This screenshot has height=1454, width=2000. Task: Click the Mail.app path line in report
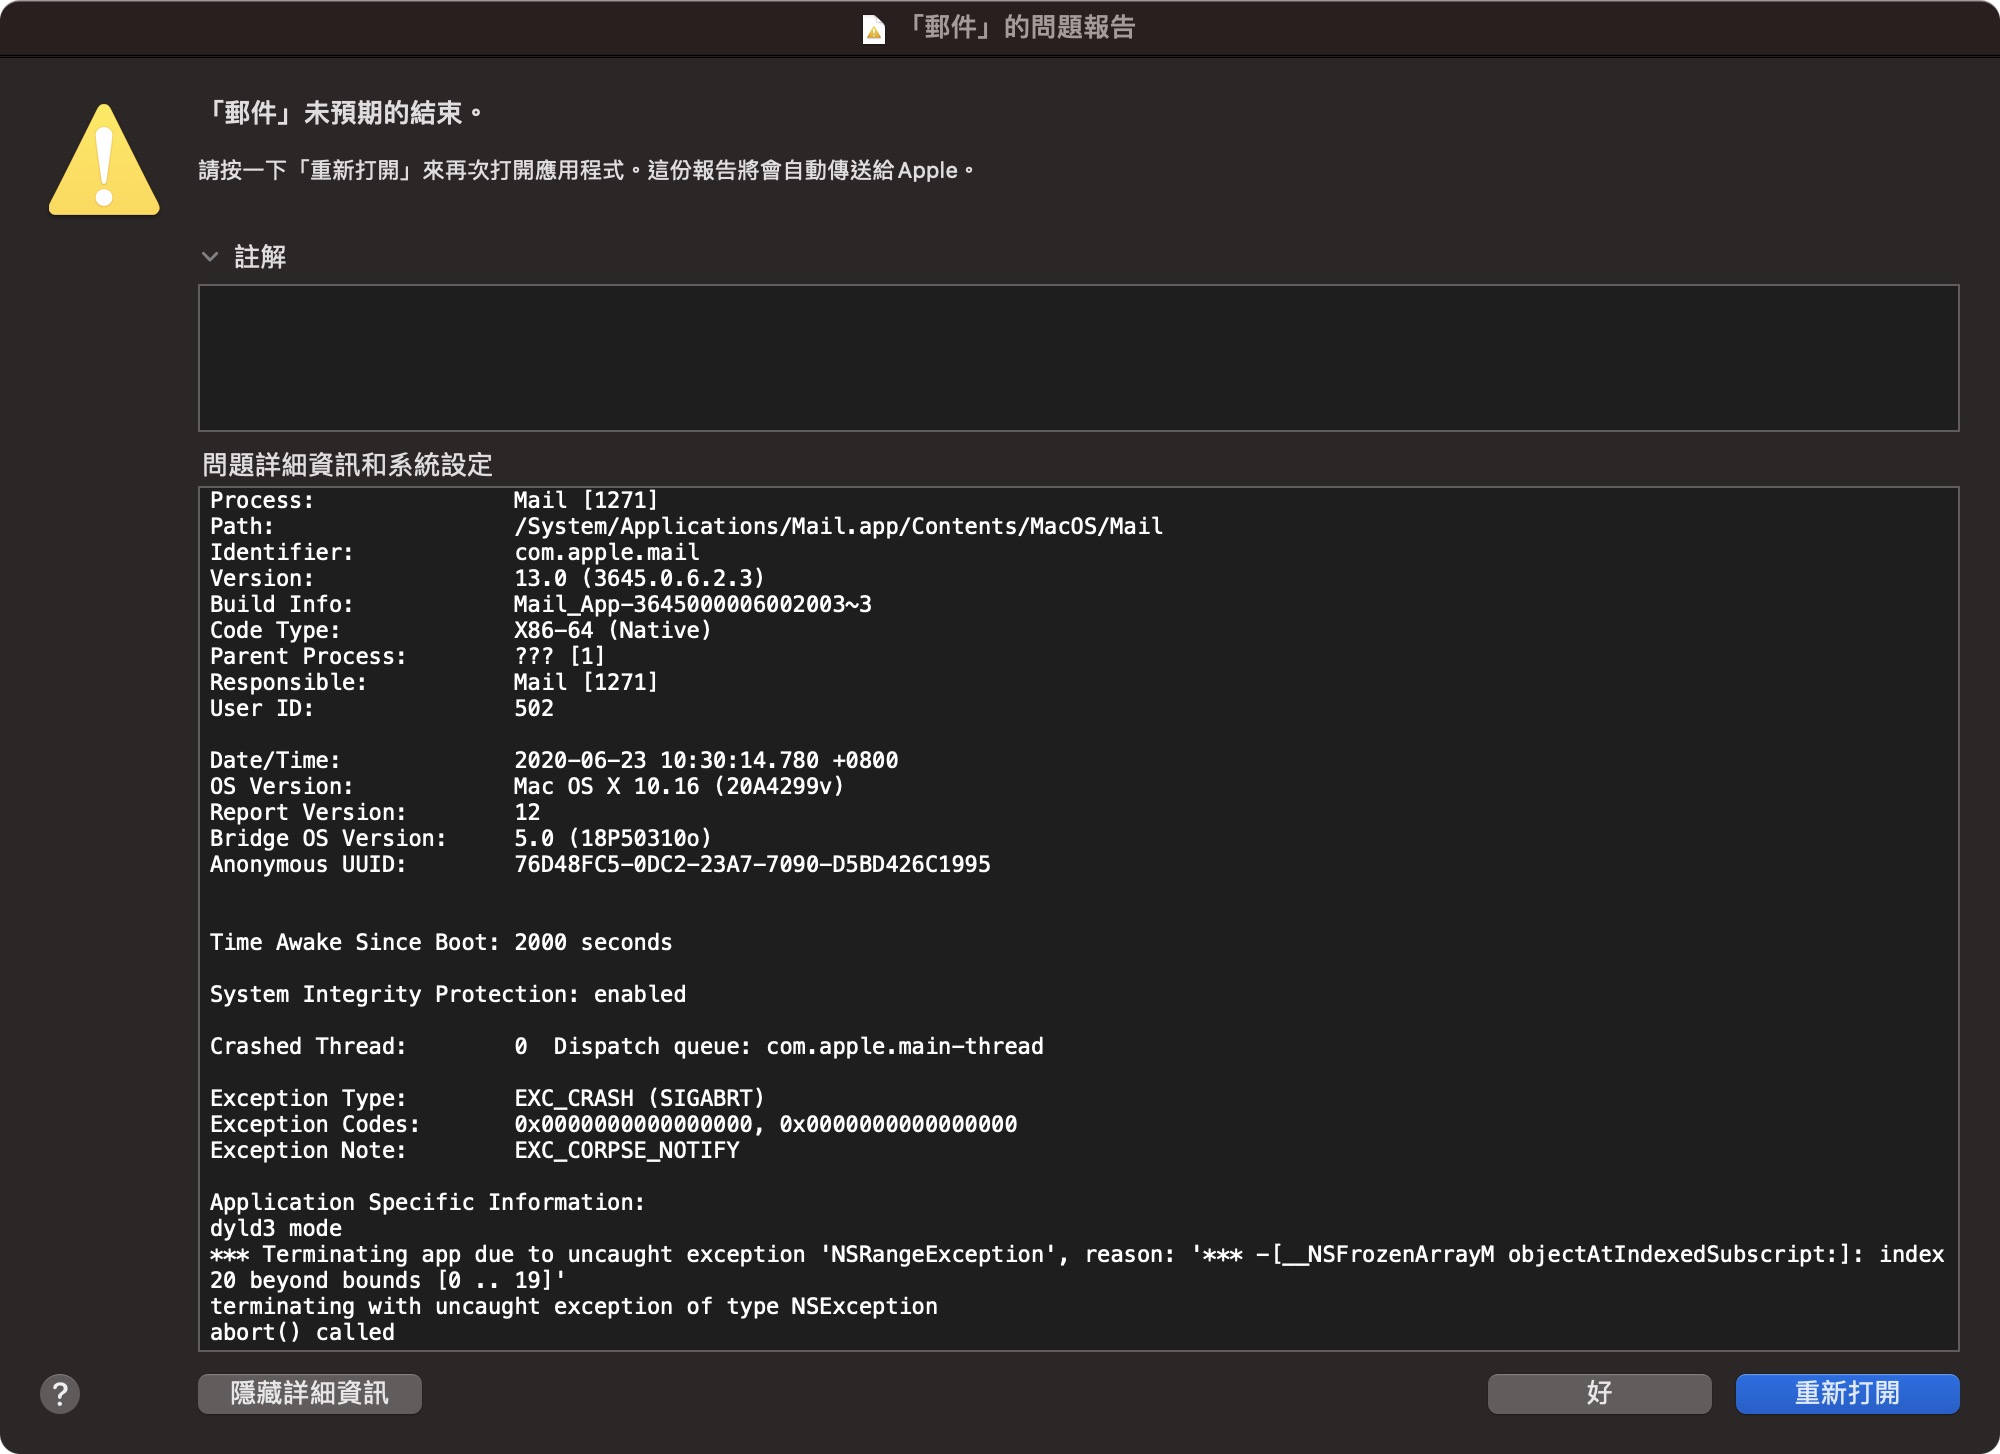pyautogui.click(x=838, y=526)
